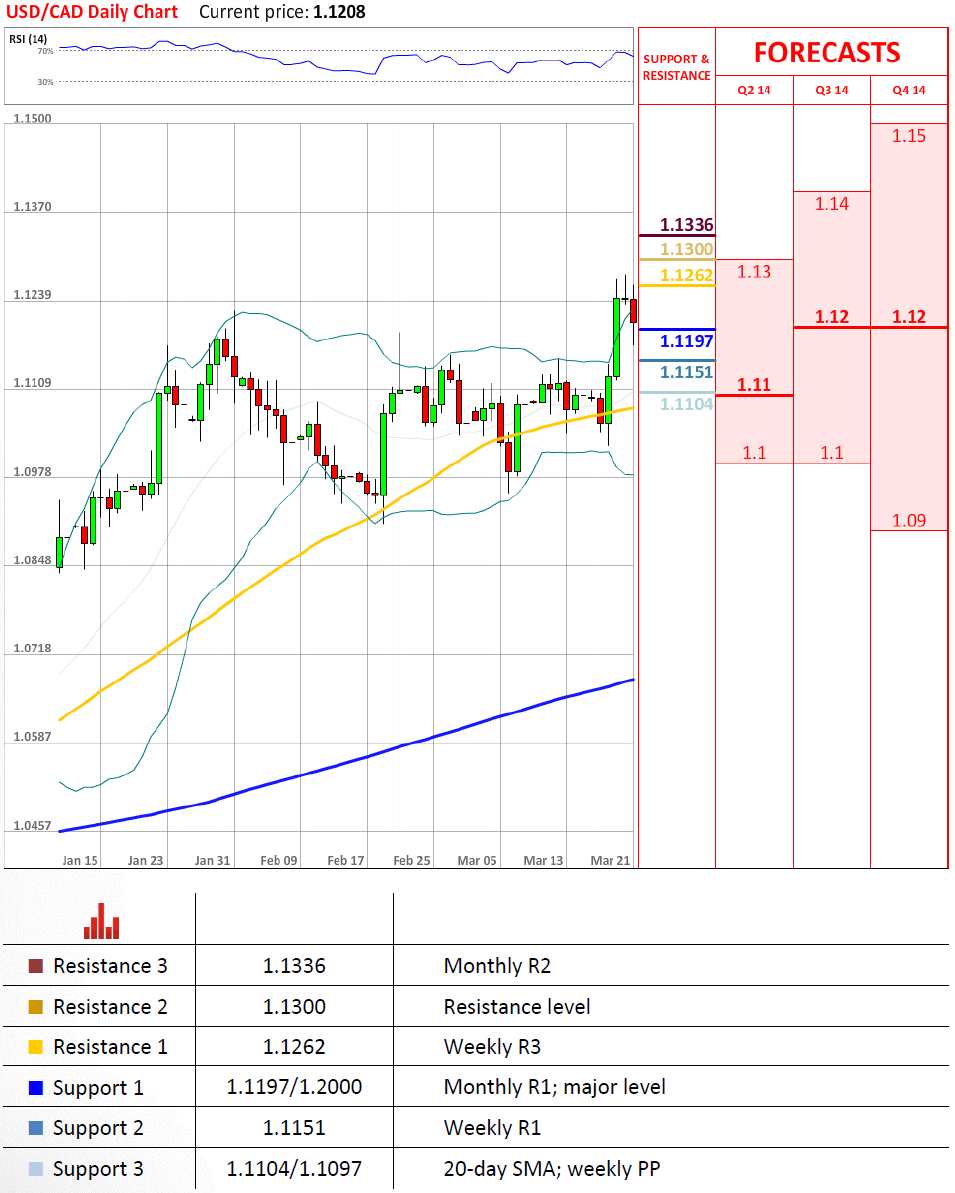
Task: Click the Jan 31 date axis label
Action: (212, 861)
